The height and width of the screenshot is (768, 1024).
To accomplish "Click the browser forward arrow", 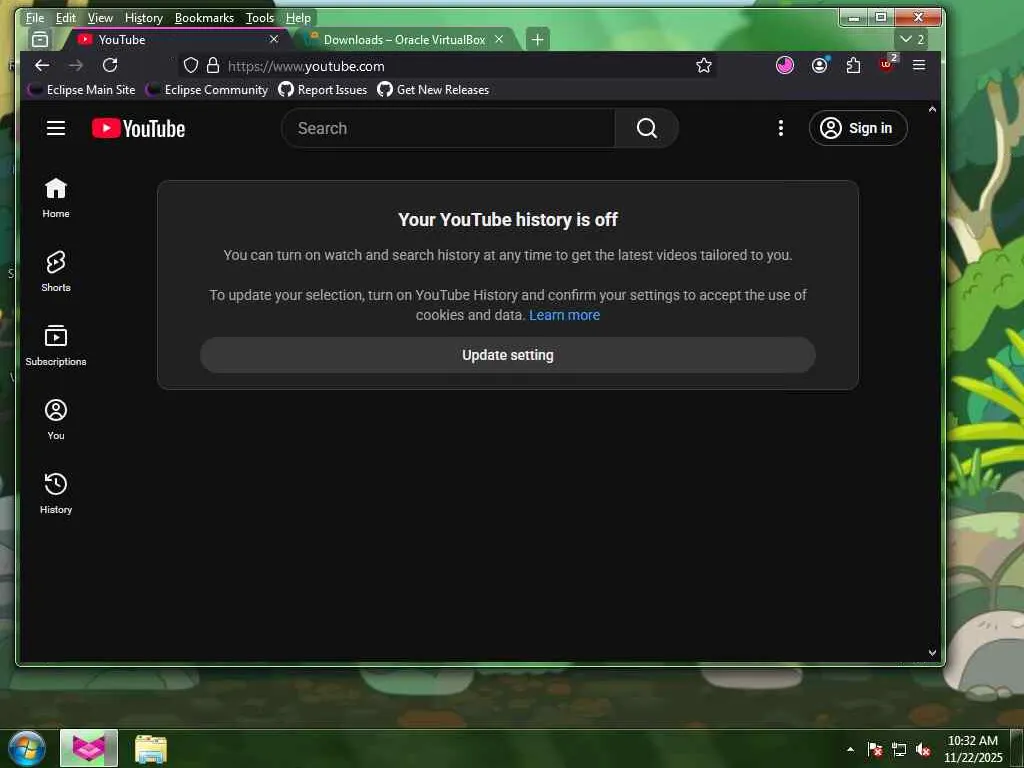I will [x=76, y=65].
